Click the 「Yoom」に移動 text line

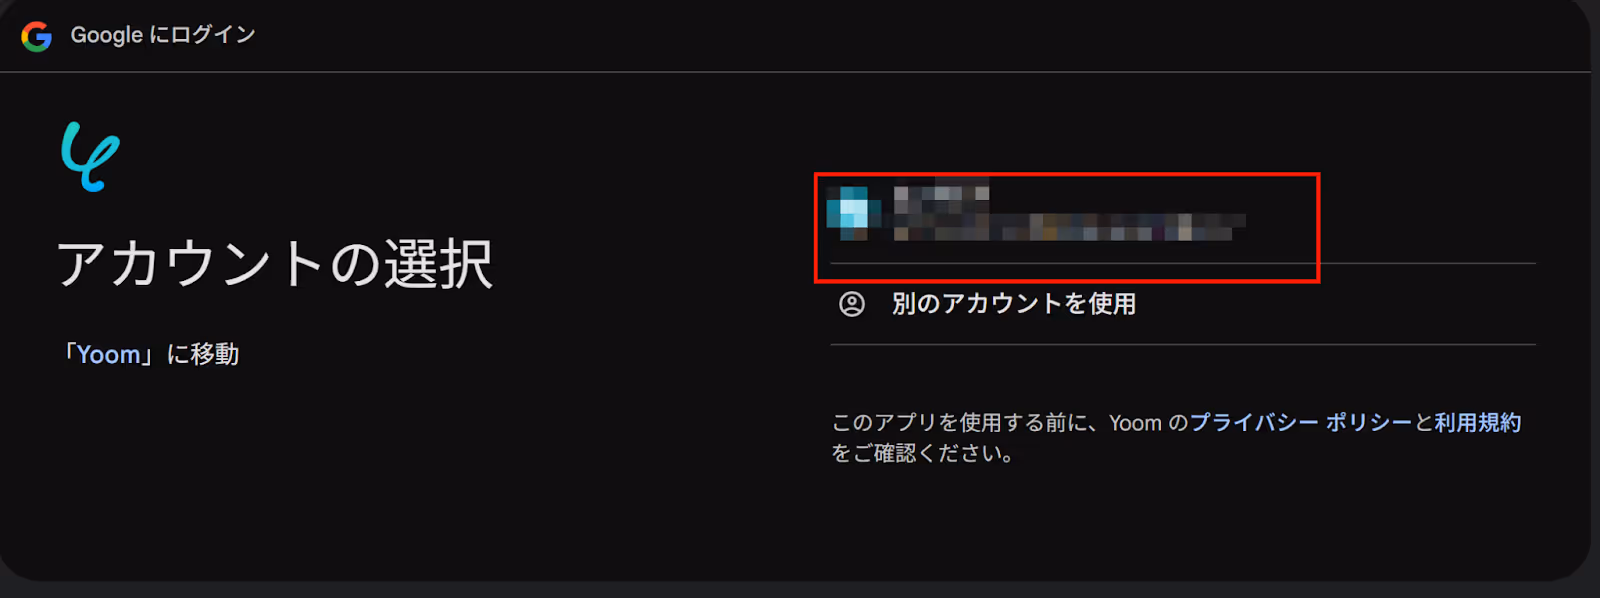click(149, 355)
